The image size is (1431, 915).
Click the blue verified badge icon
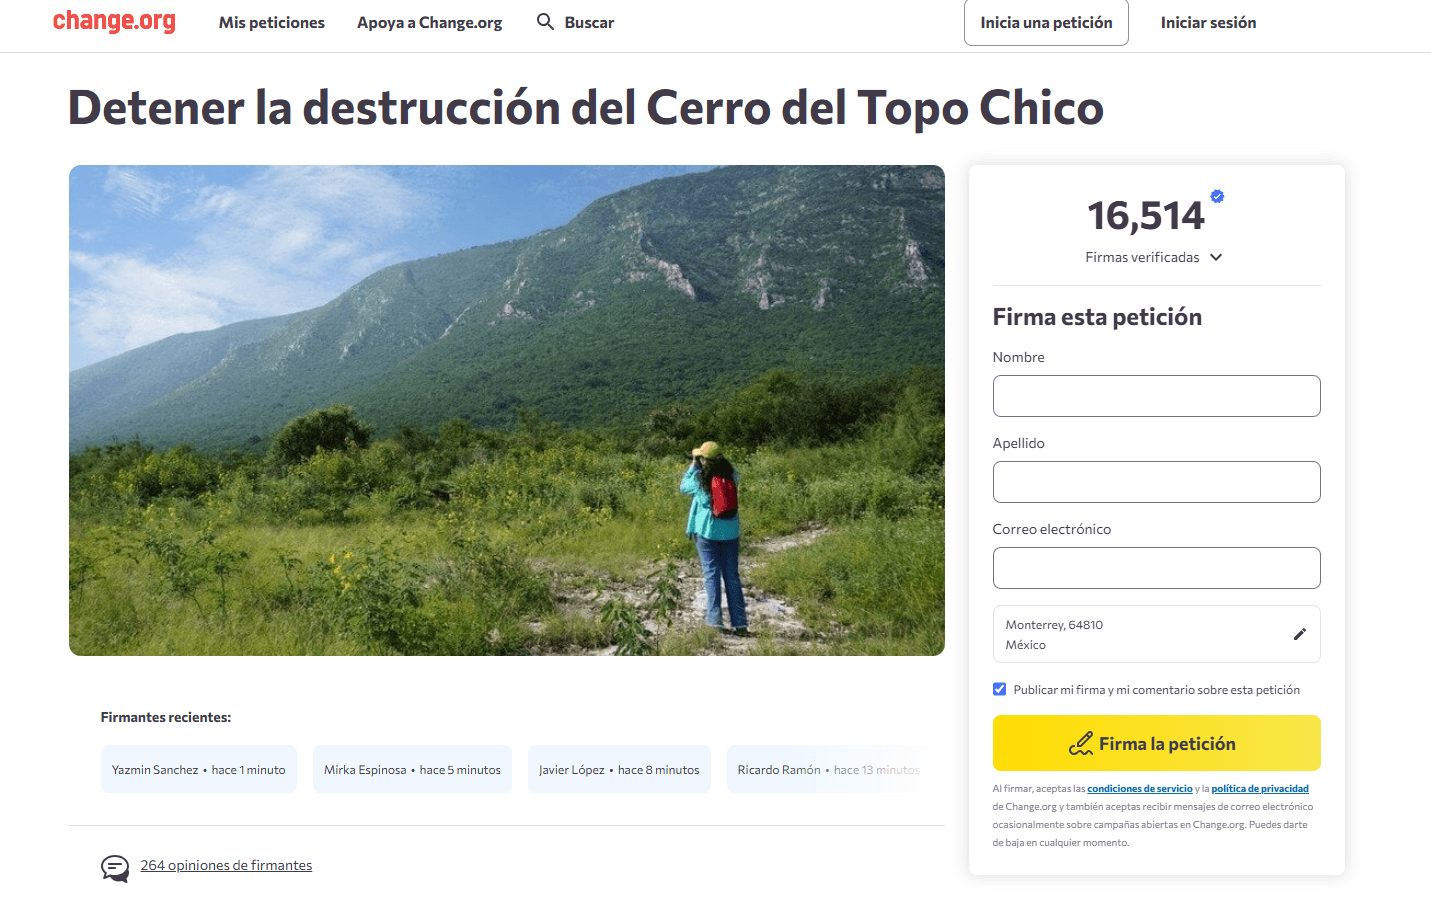[1217, 196]
